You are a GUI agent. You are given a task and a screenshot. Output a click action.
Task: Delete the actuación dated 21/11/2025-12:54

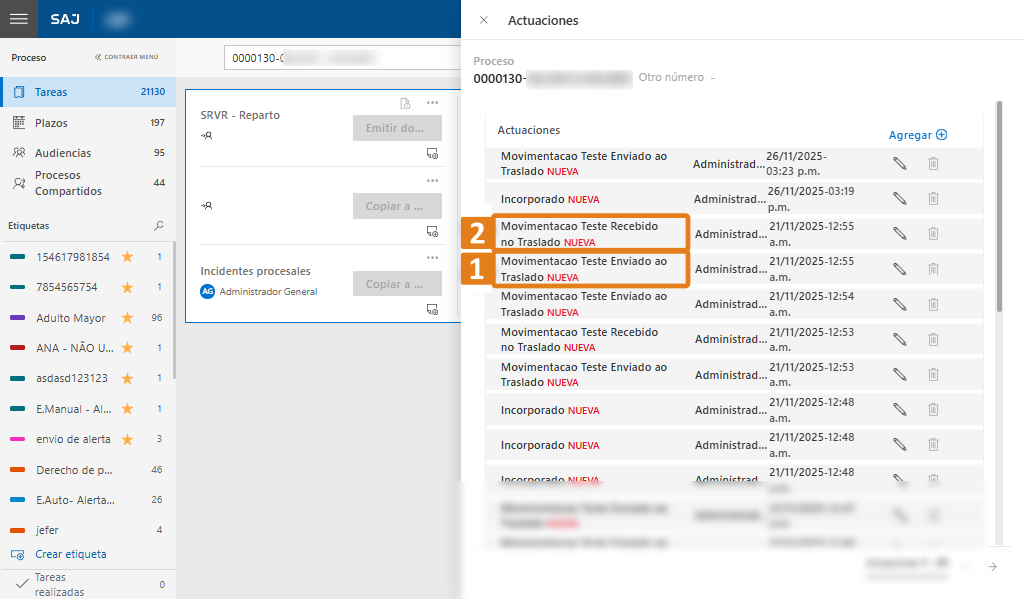pos(932,303)
